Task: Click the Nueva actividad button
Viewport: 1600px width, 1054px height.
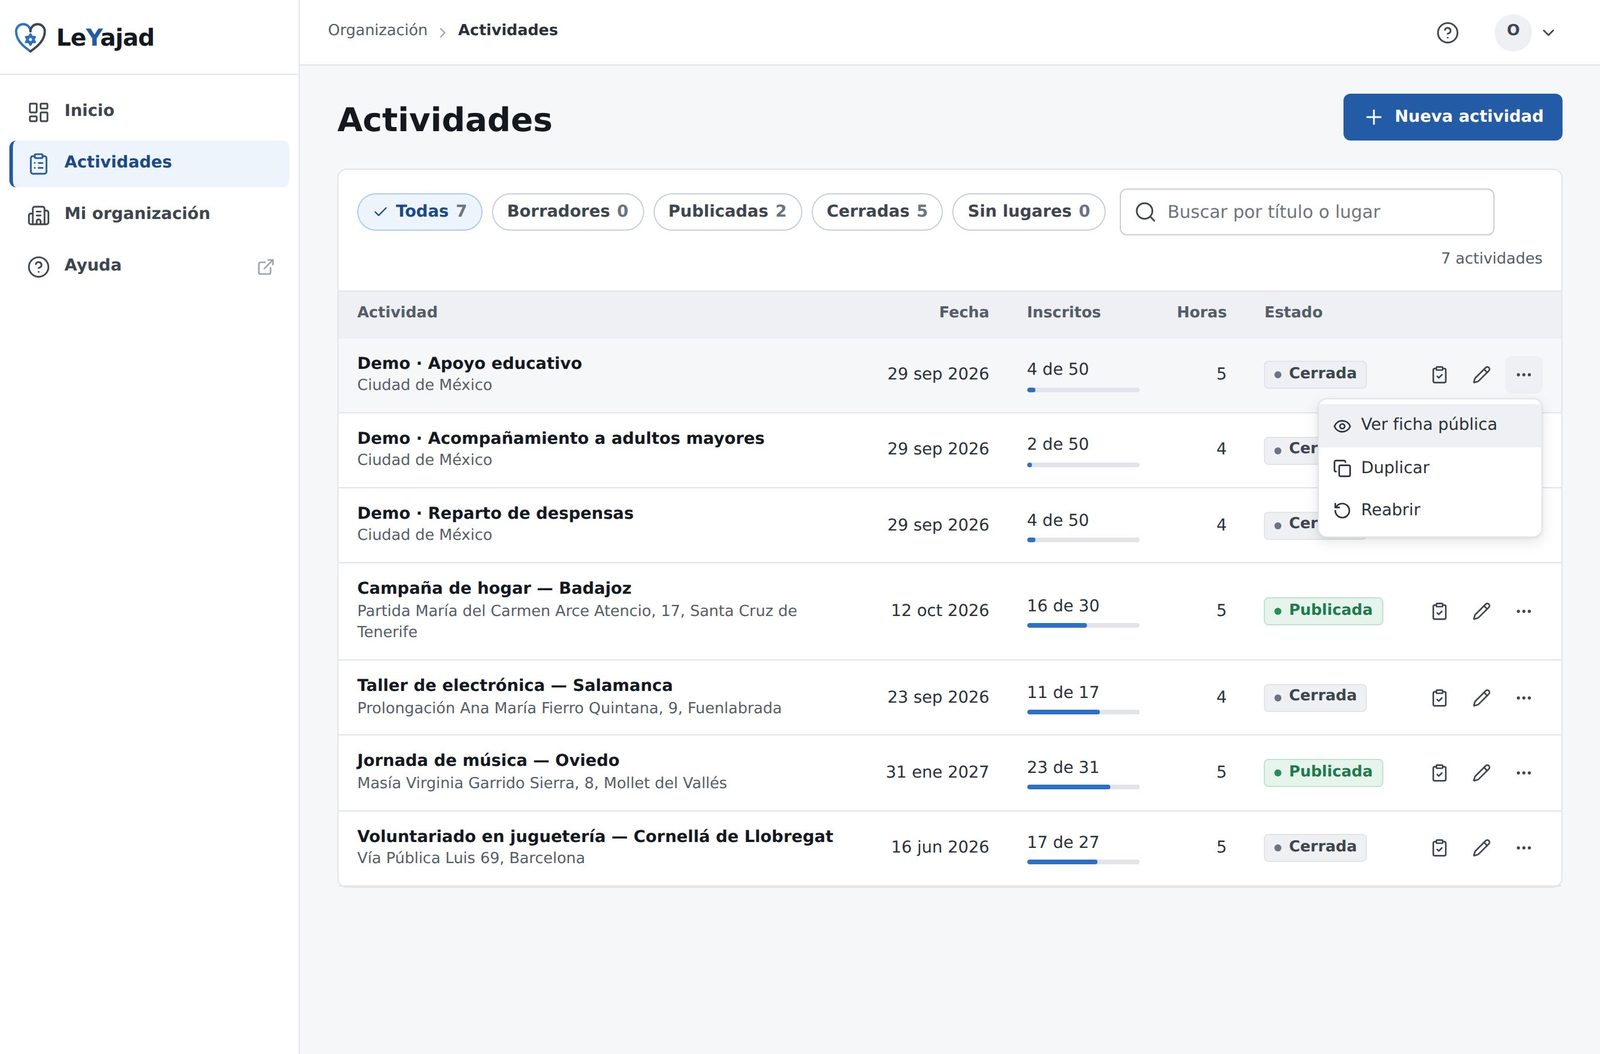Action: pyautogui.click(x=1452, y=117)
